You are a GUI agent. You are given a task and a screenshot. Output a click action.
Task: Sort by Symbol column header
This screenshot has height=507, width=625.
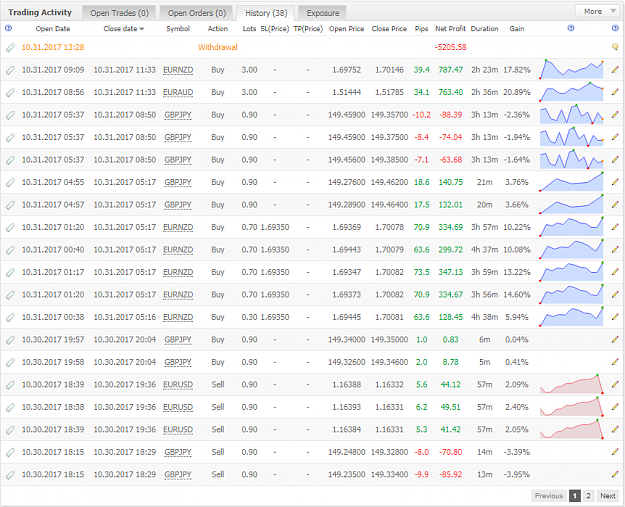tap(178, 29)
